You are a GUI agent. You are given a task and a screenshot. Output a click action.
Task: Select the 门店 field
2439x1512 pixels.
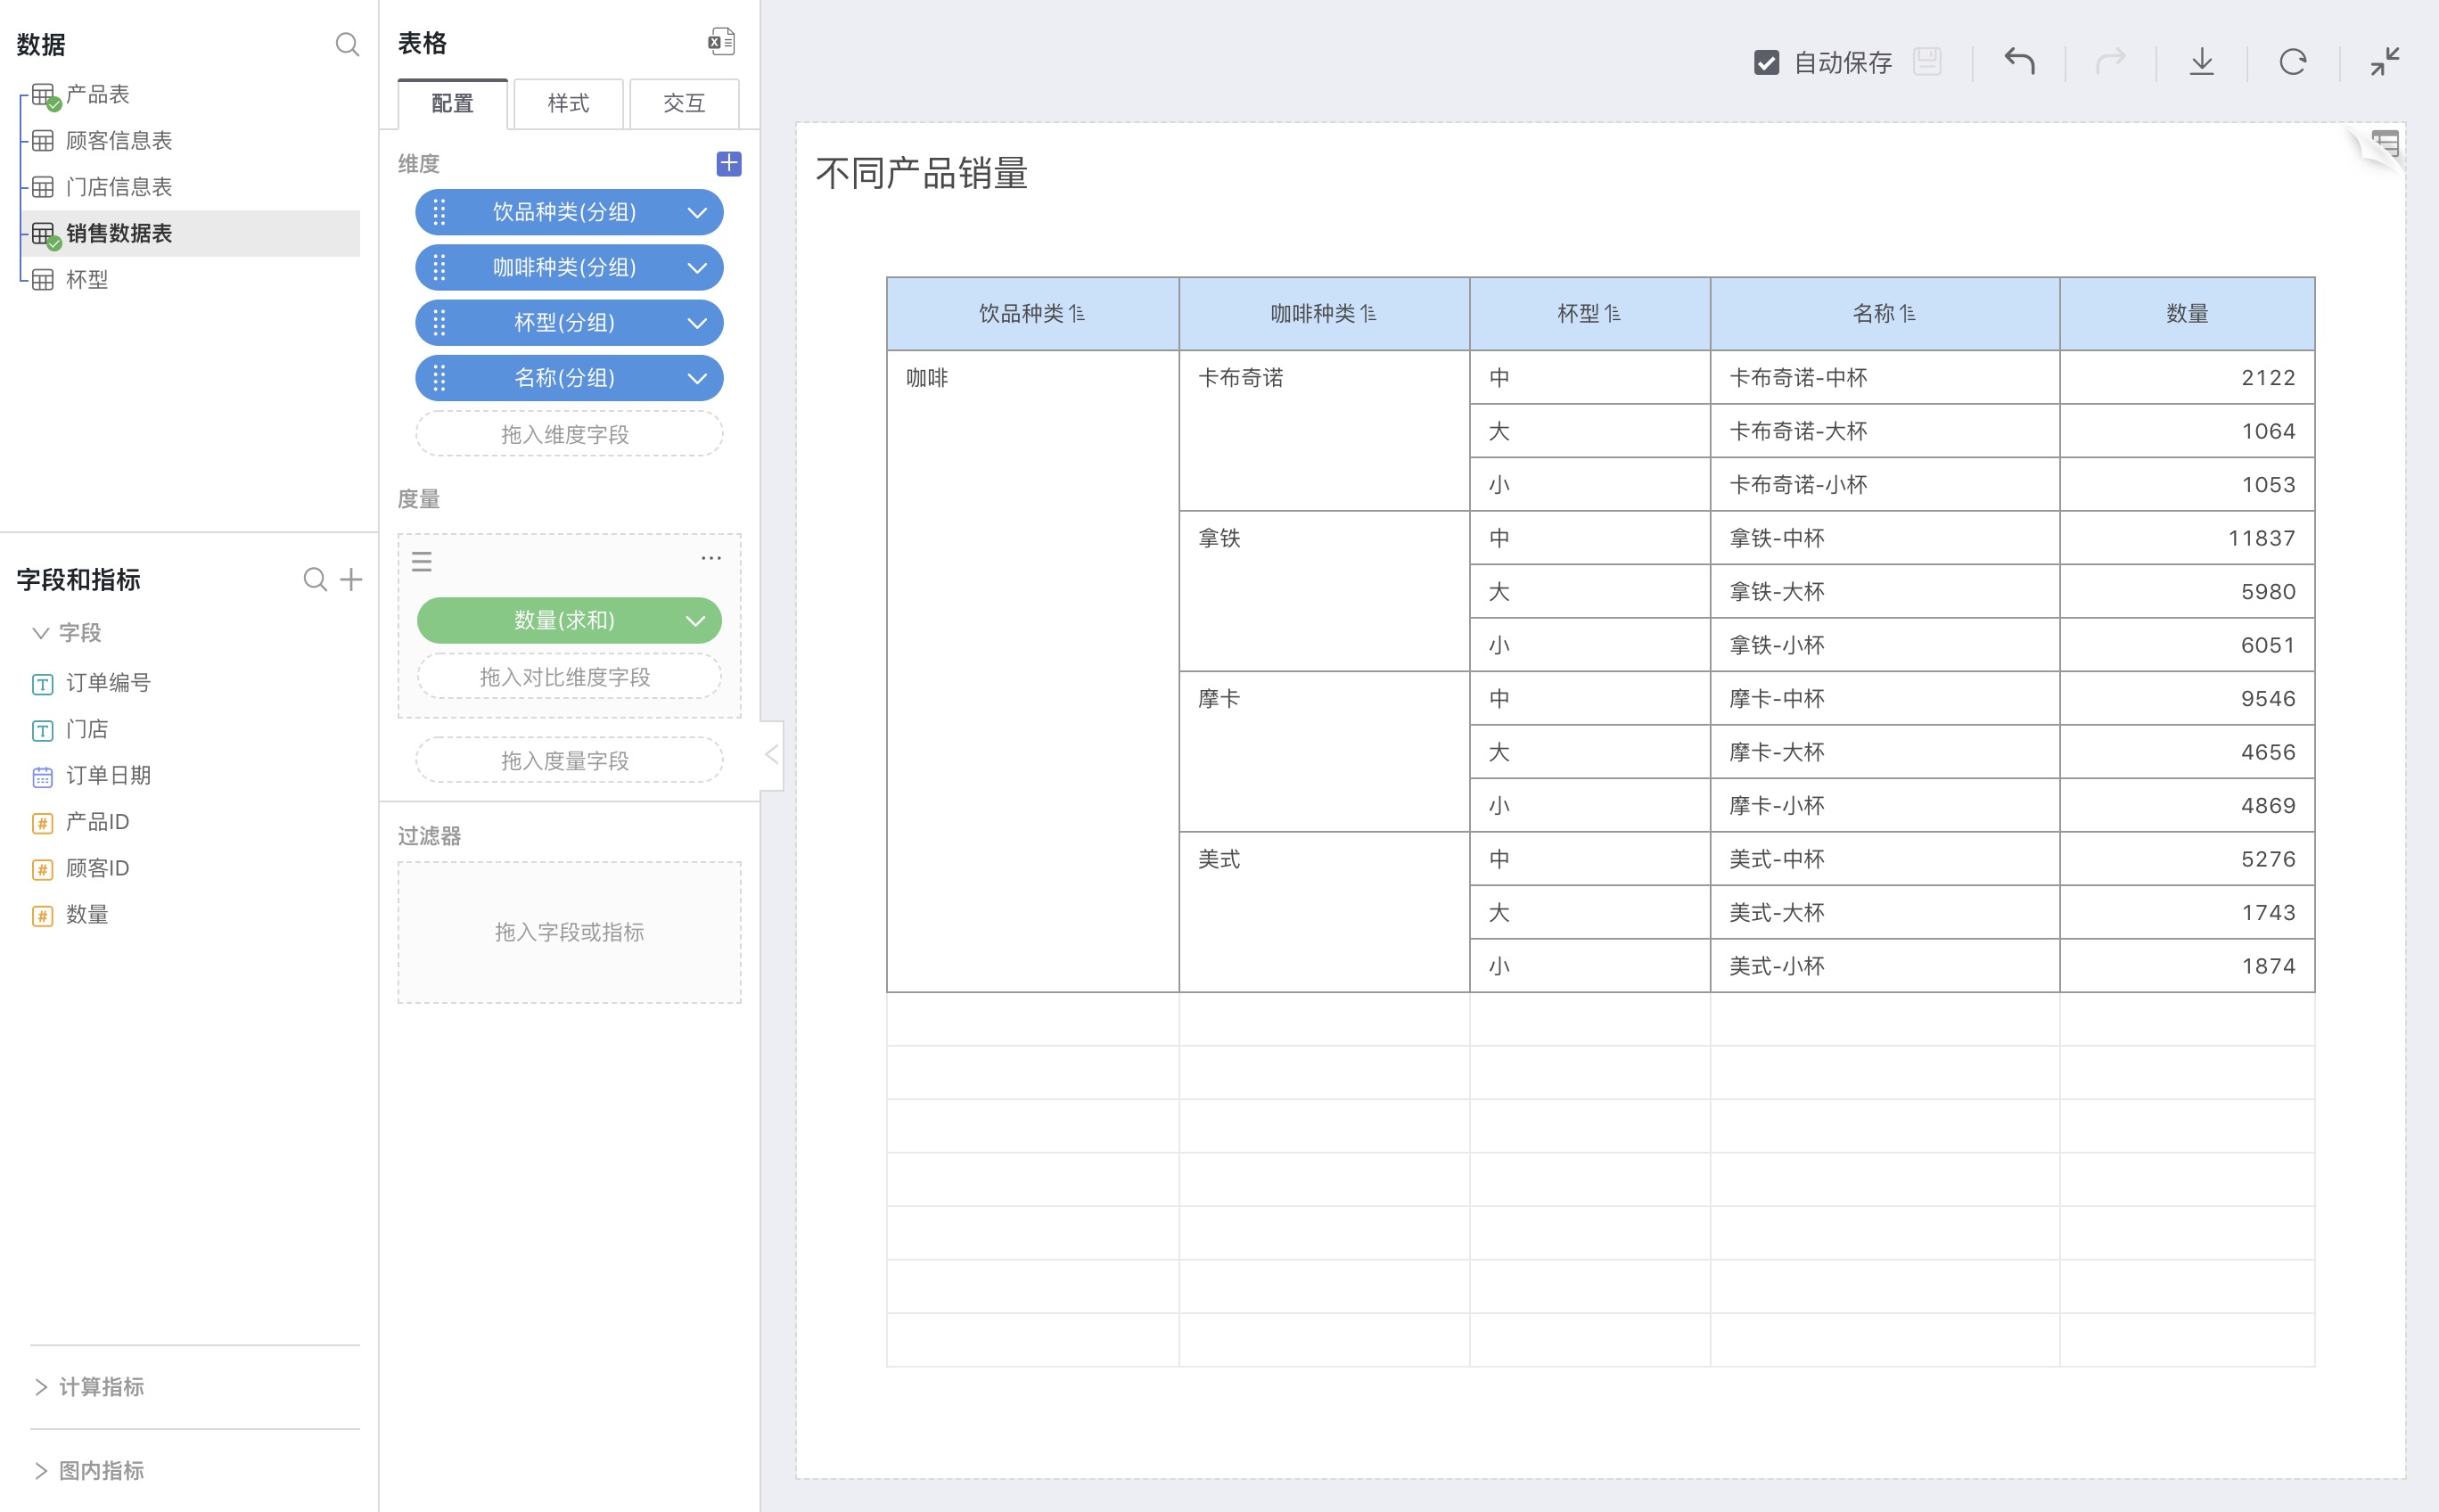point(87,729)
